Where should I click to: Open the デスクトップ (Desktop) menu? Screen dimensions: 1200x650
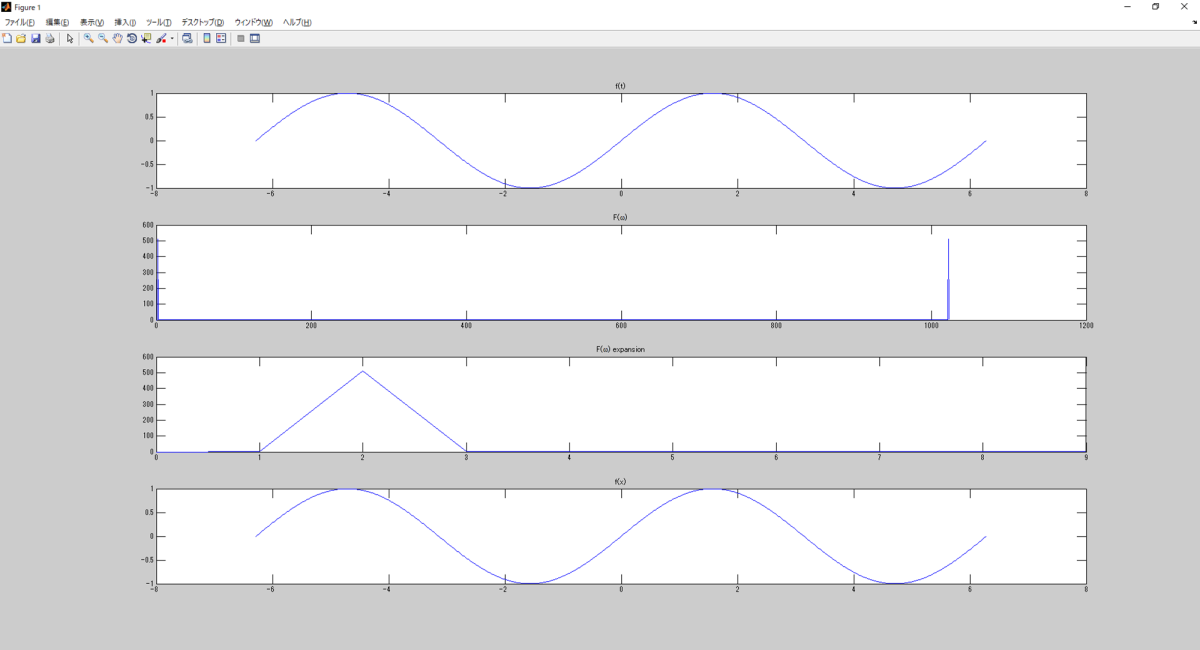tap(201, 22)
